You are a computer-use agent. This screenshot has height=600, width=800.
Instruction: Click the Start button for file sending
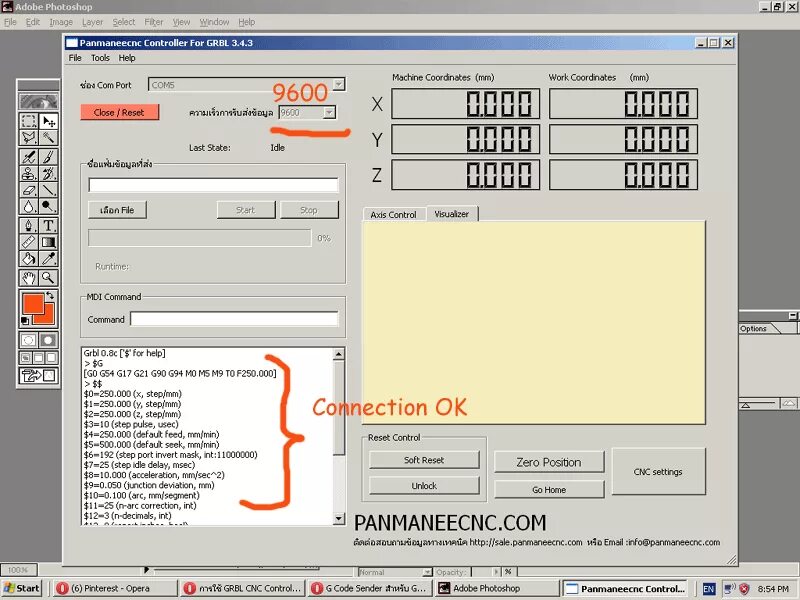point(246,210)
